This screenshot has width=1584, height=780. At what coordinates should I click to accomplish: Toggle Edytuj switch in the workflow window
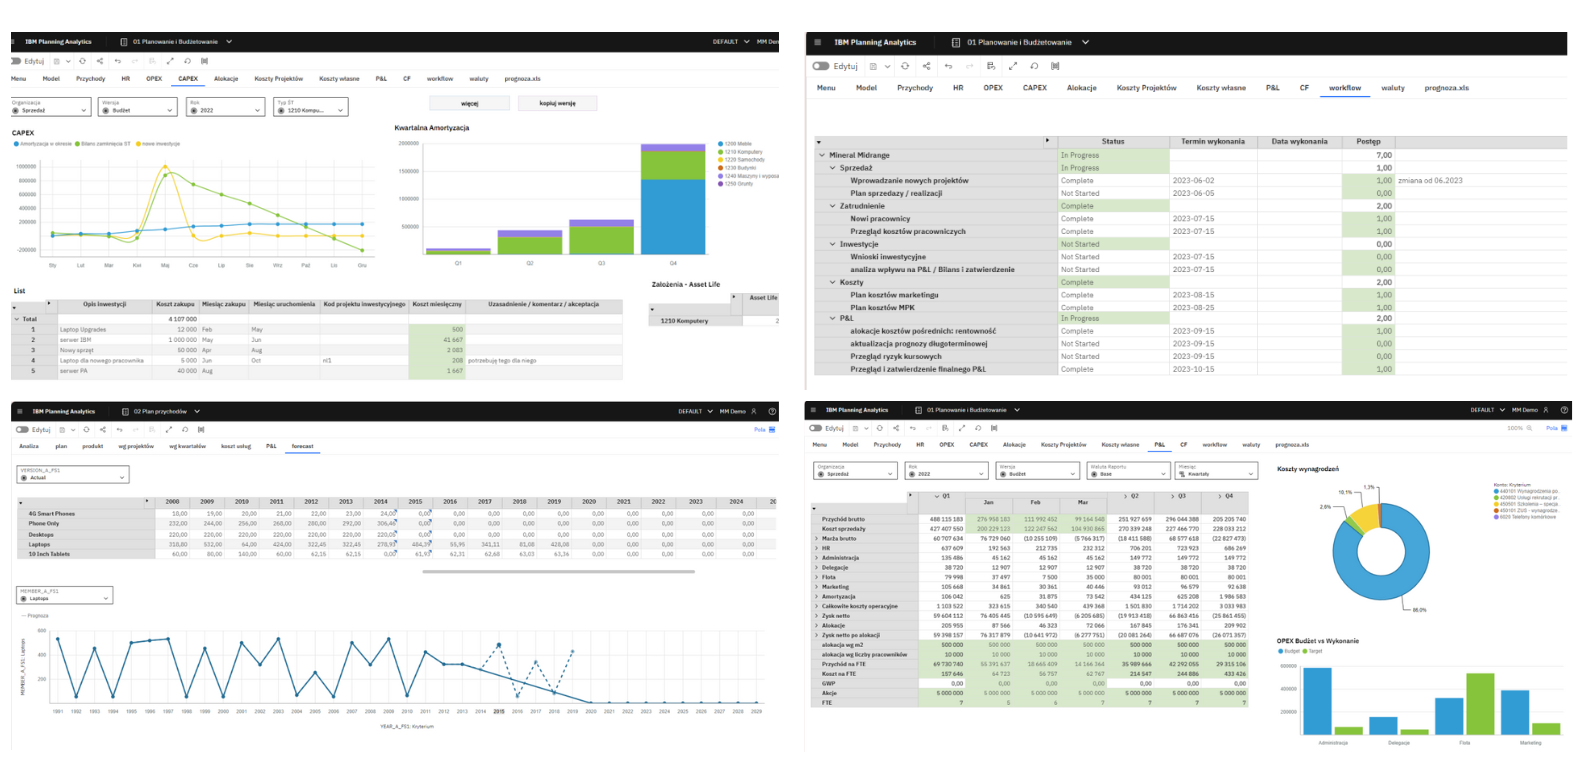(x=821, y=66)
